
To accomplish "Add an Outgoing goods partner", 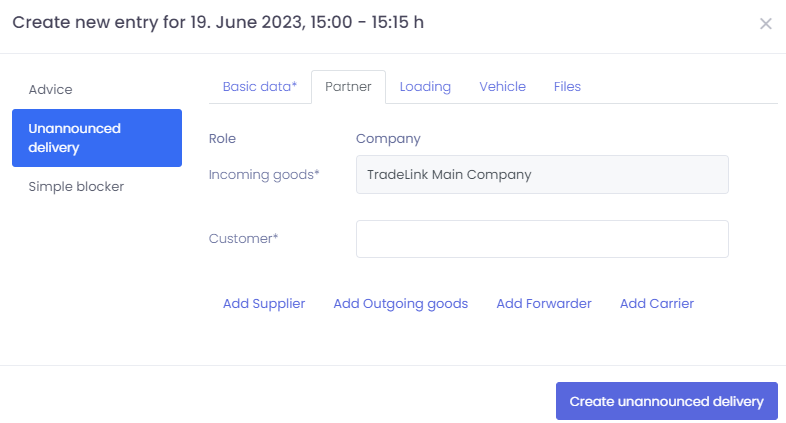I will pos(400,303).
